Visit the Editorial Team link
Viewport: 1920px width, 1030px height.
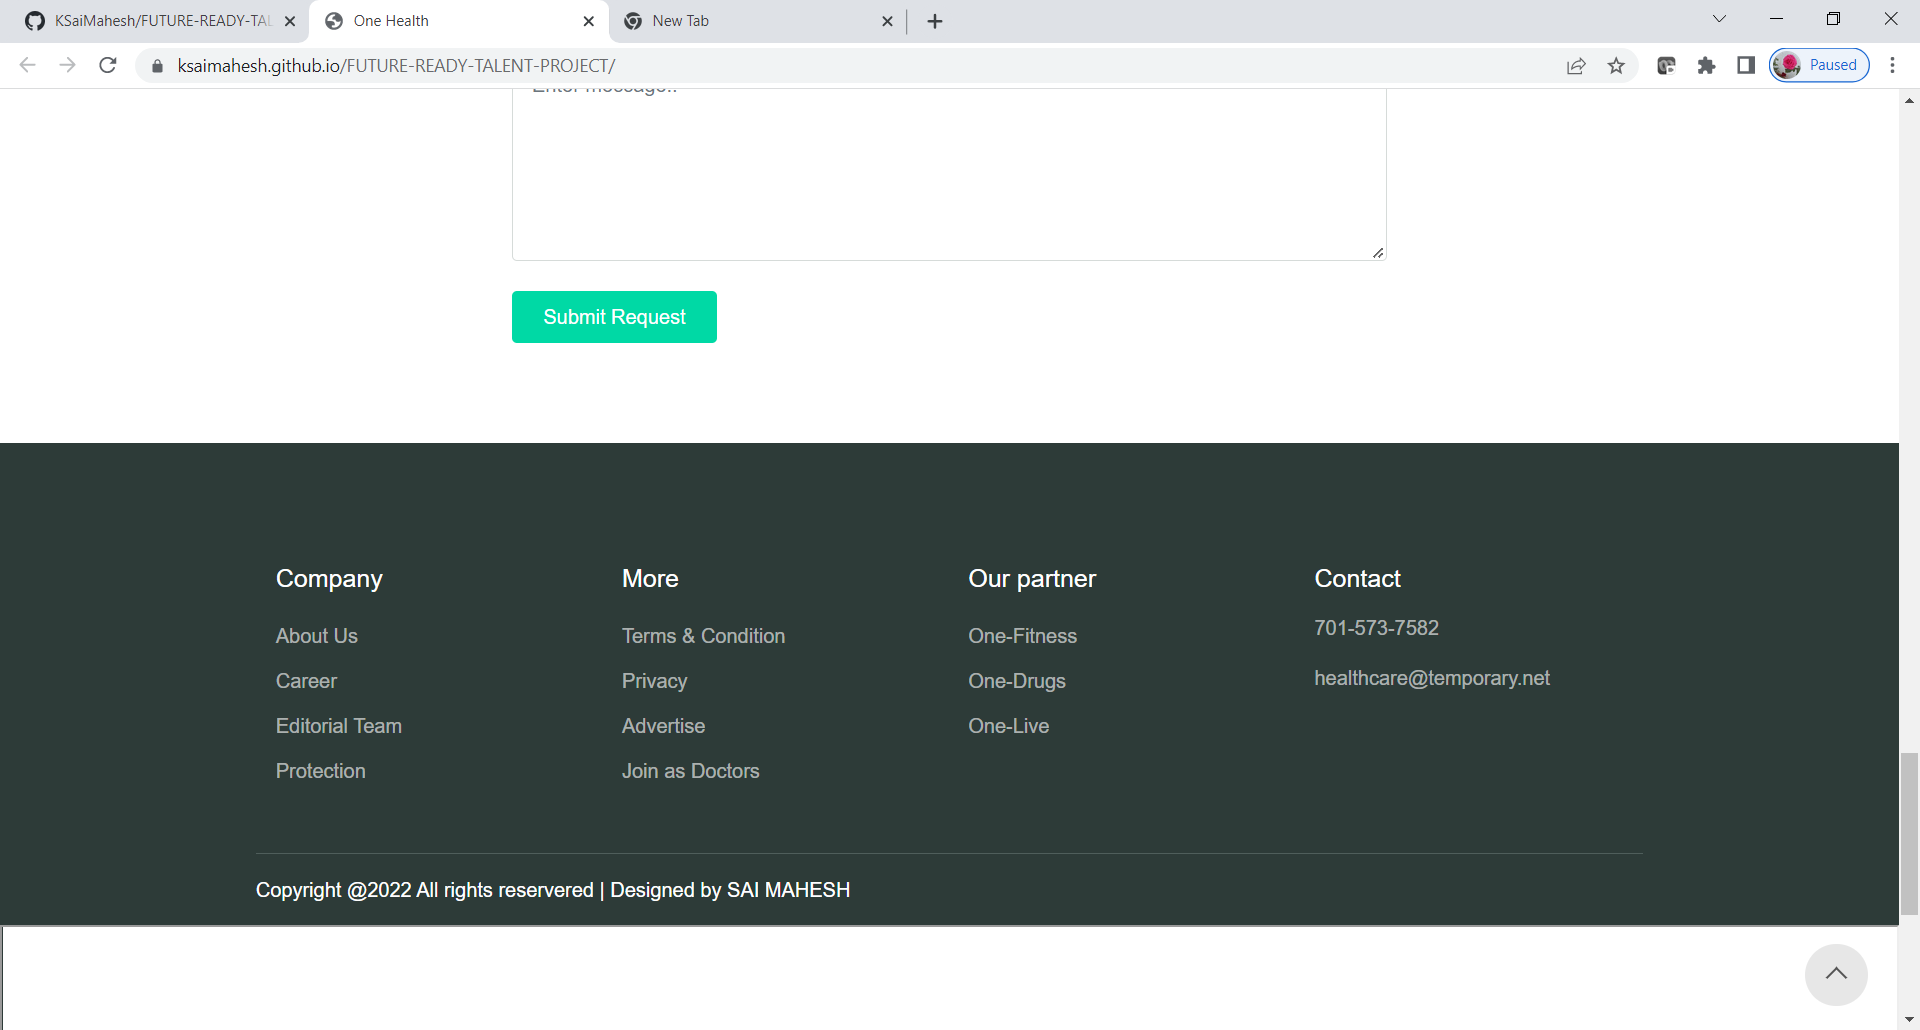(x=339, y=726)
